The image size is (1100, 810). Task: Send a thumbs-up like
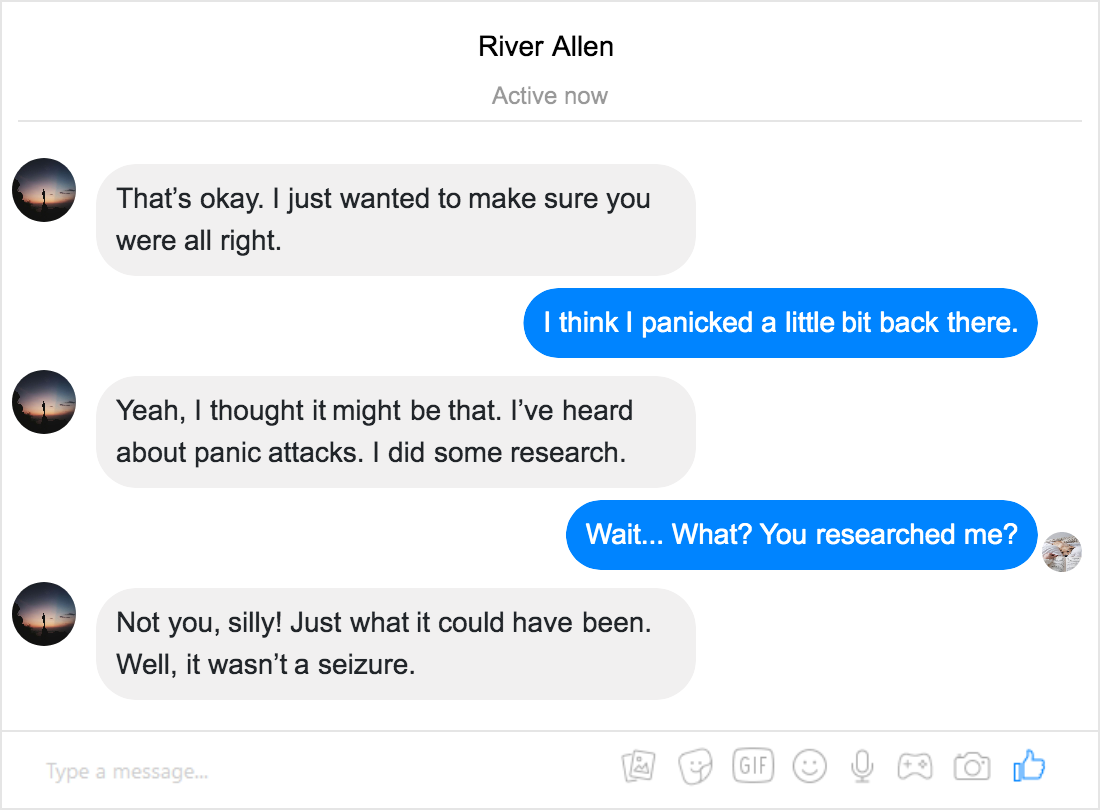click(x=1029, y=765)
